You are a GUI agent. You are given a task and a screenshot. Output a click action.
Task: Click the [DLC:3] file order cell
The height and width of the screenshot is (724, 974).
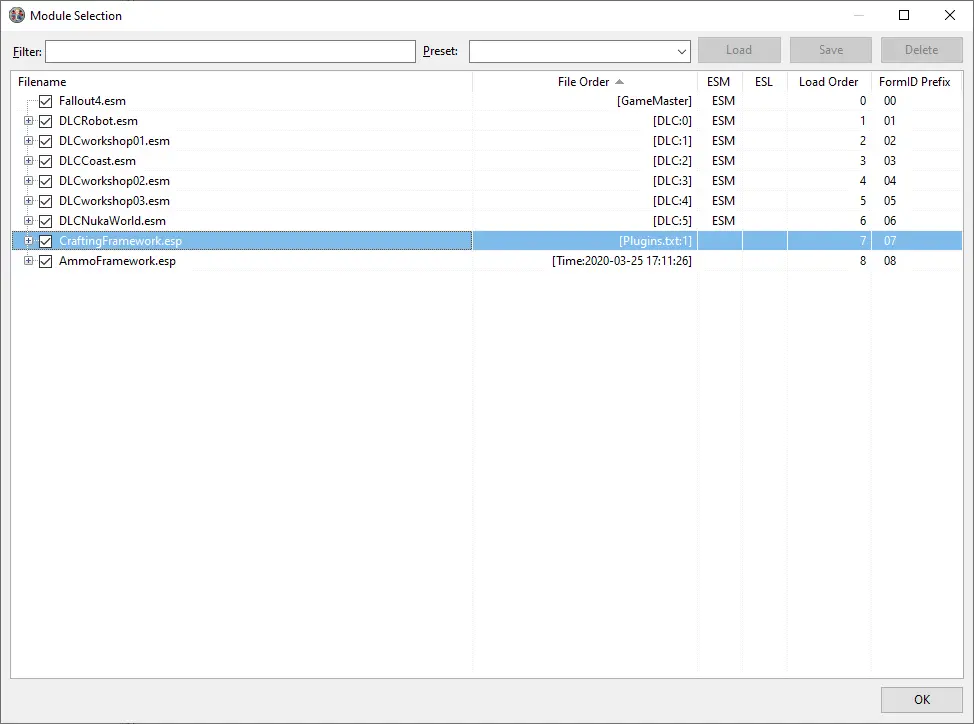tap(672, 181)
